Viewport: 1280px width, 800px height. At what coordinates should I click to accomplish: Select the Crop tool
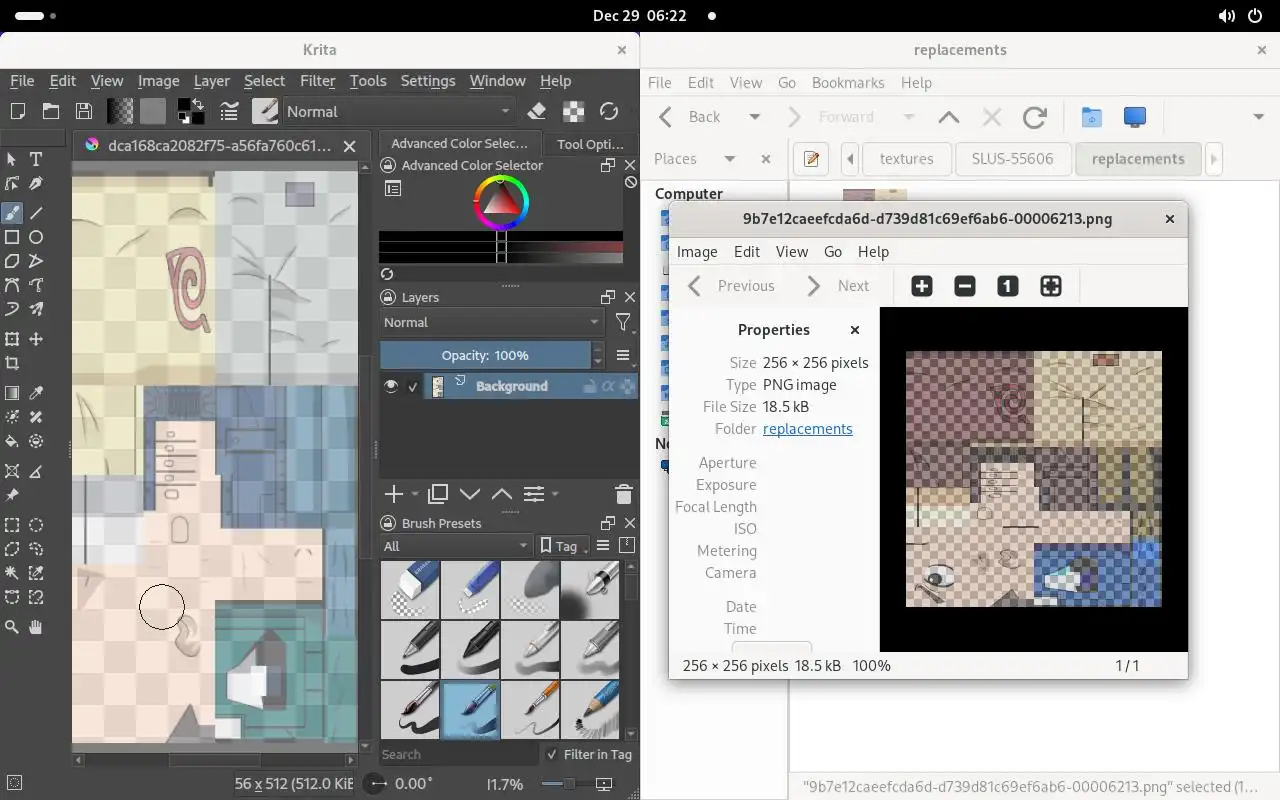[12, 364]
